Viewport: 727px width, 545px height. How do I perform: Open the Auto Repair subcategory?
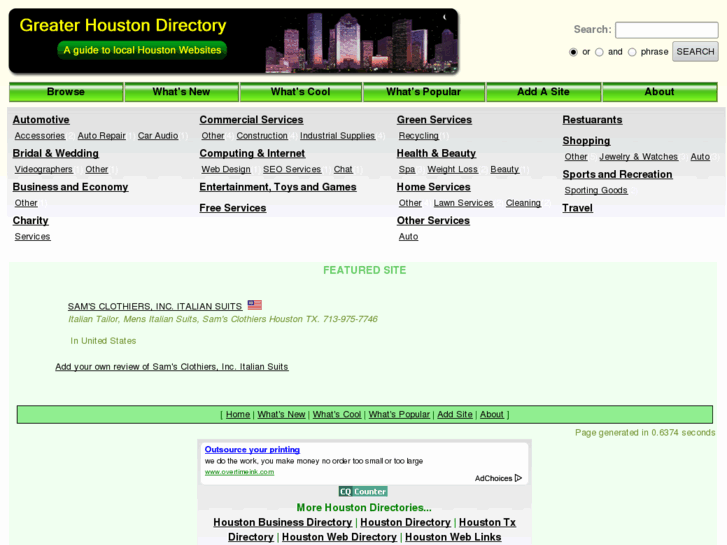click(x=102, y=135)
